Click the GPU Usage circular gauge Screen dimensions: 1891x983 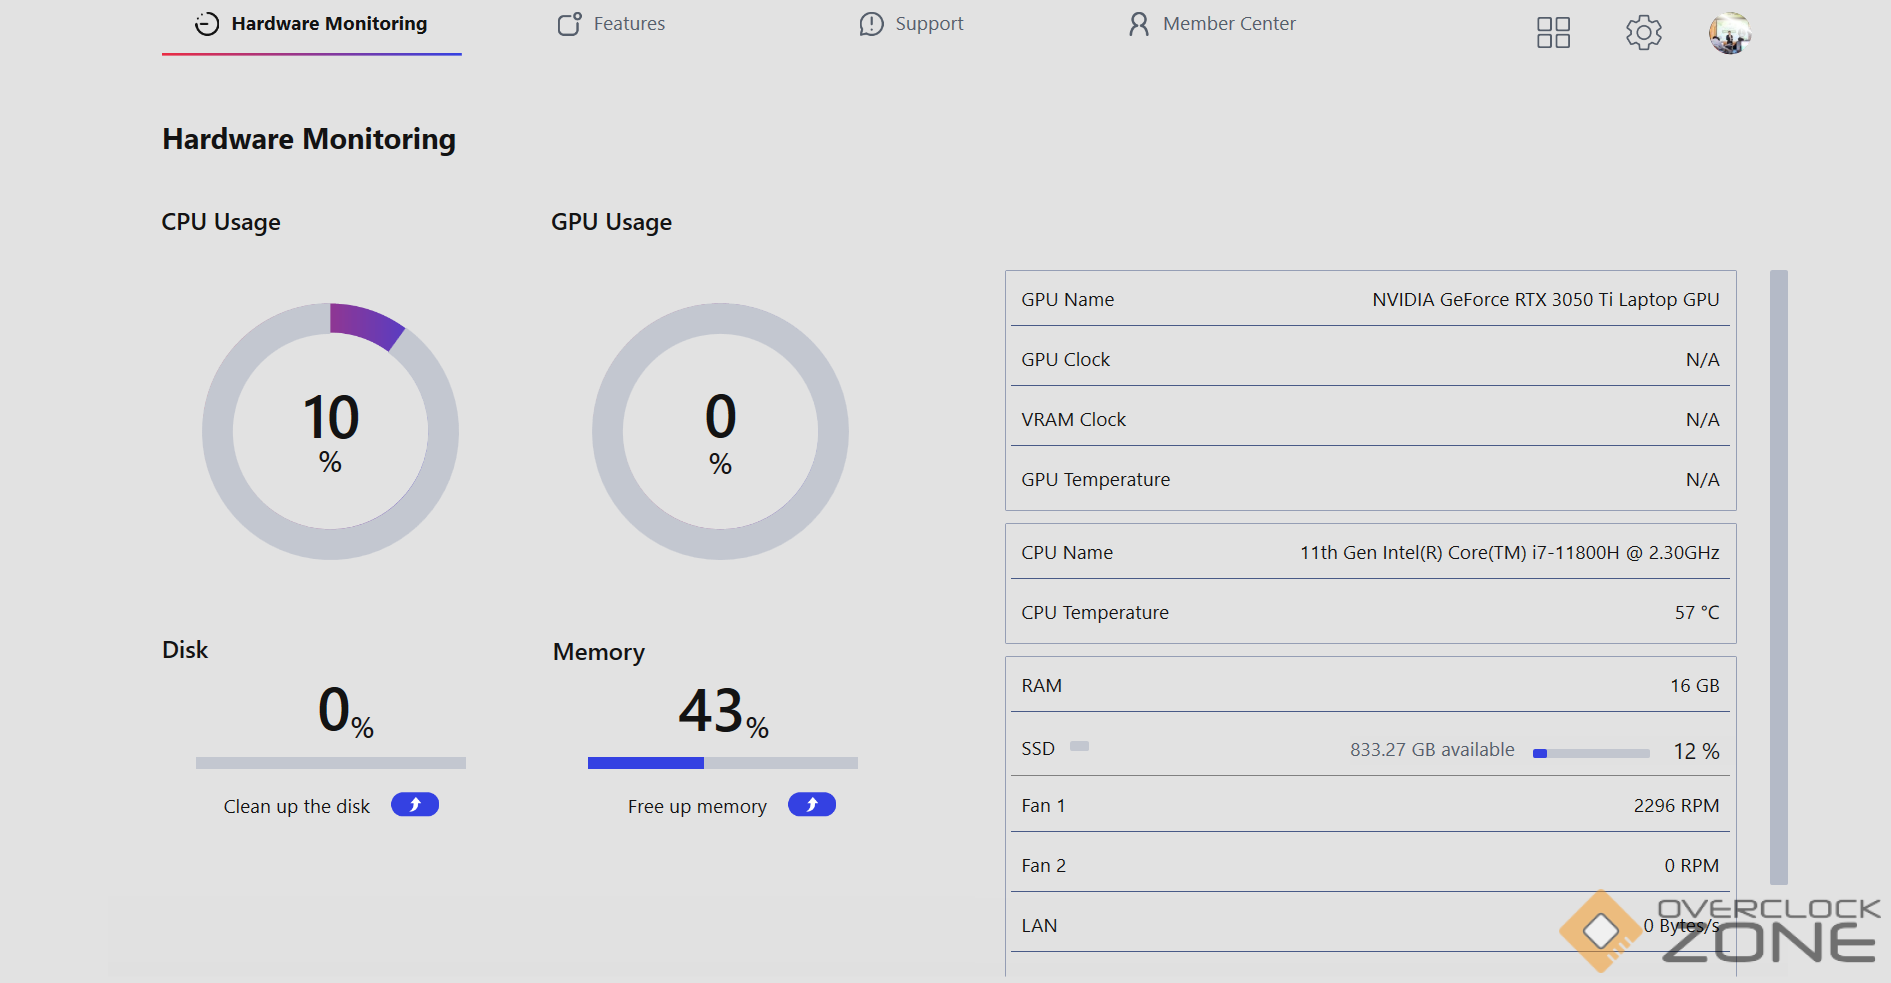720,431
